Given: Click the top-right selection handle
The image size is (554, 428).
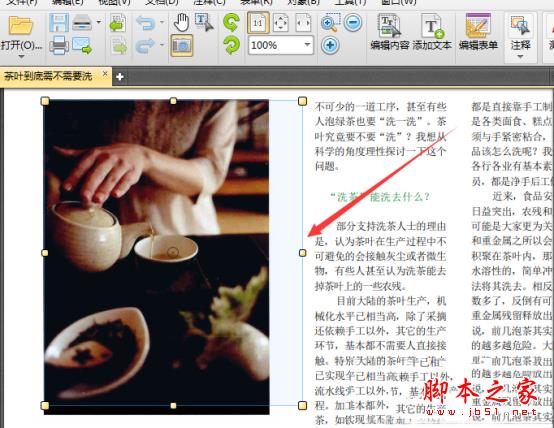Looking at the screenshot, I should (x=302, y=101).
